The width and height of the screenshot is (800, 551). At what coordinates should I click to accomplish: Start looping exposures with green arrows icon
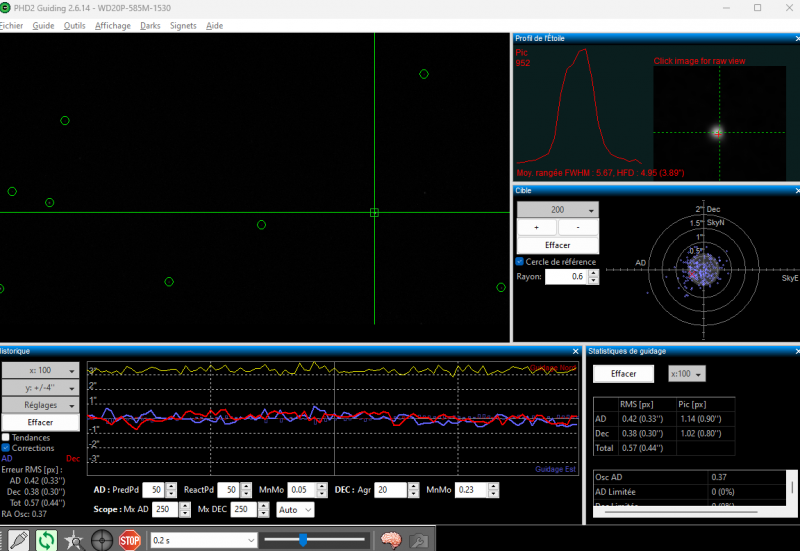[x=46, y=540]
